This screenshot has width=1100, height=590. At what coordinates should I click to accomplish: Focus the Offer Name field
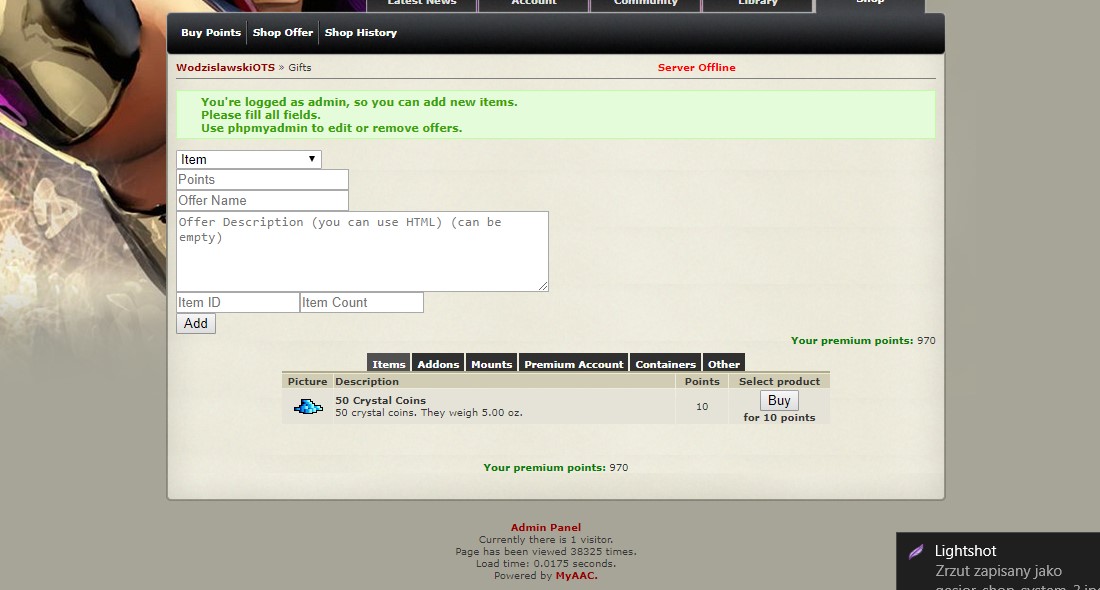point(262,201)
